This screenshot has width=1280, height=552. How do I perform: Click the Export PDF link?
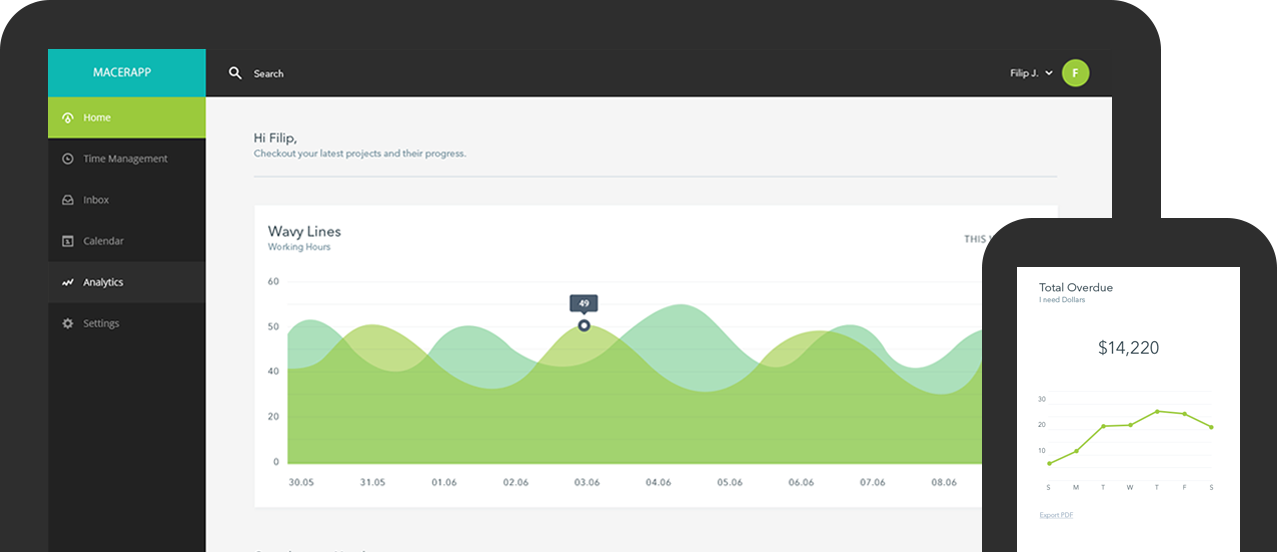tap(1056, 515)
